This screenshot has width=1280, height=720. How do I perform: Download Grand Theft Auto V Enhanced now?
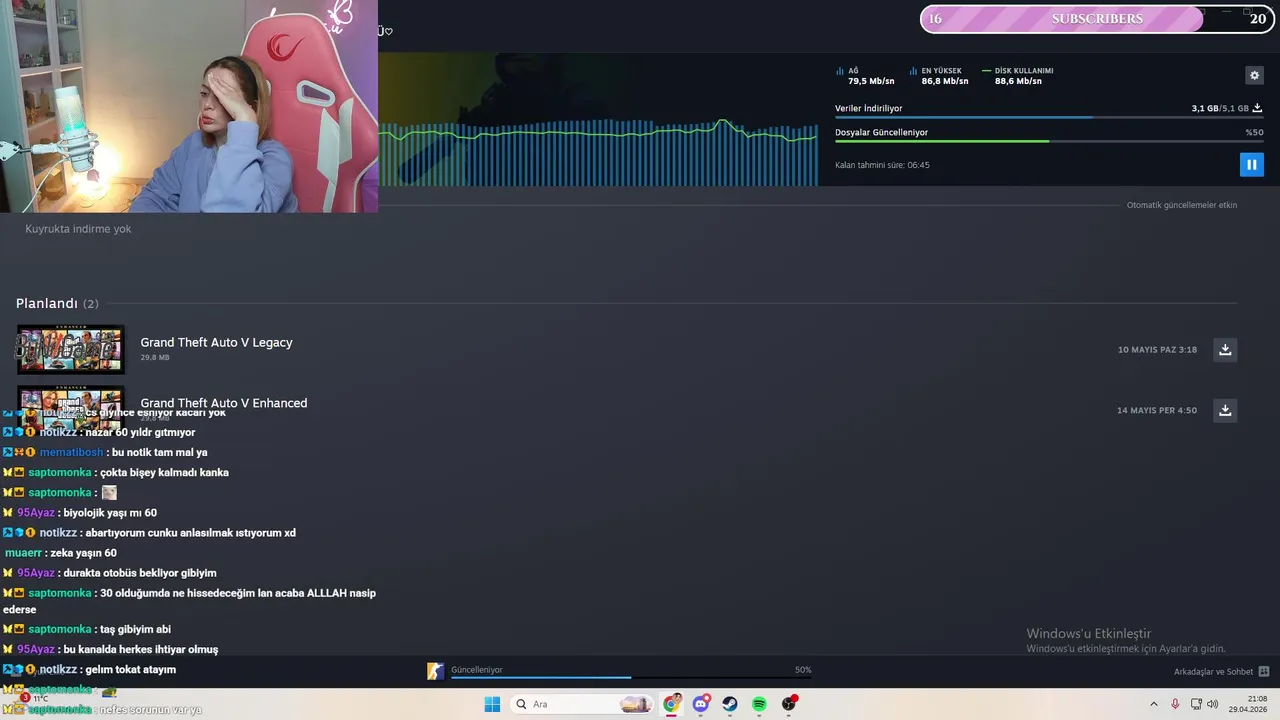click(1225, 410)
